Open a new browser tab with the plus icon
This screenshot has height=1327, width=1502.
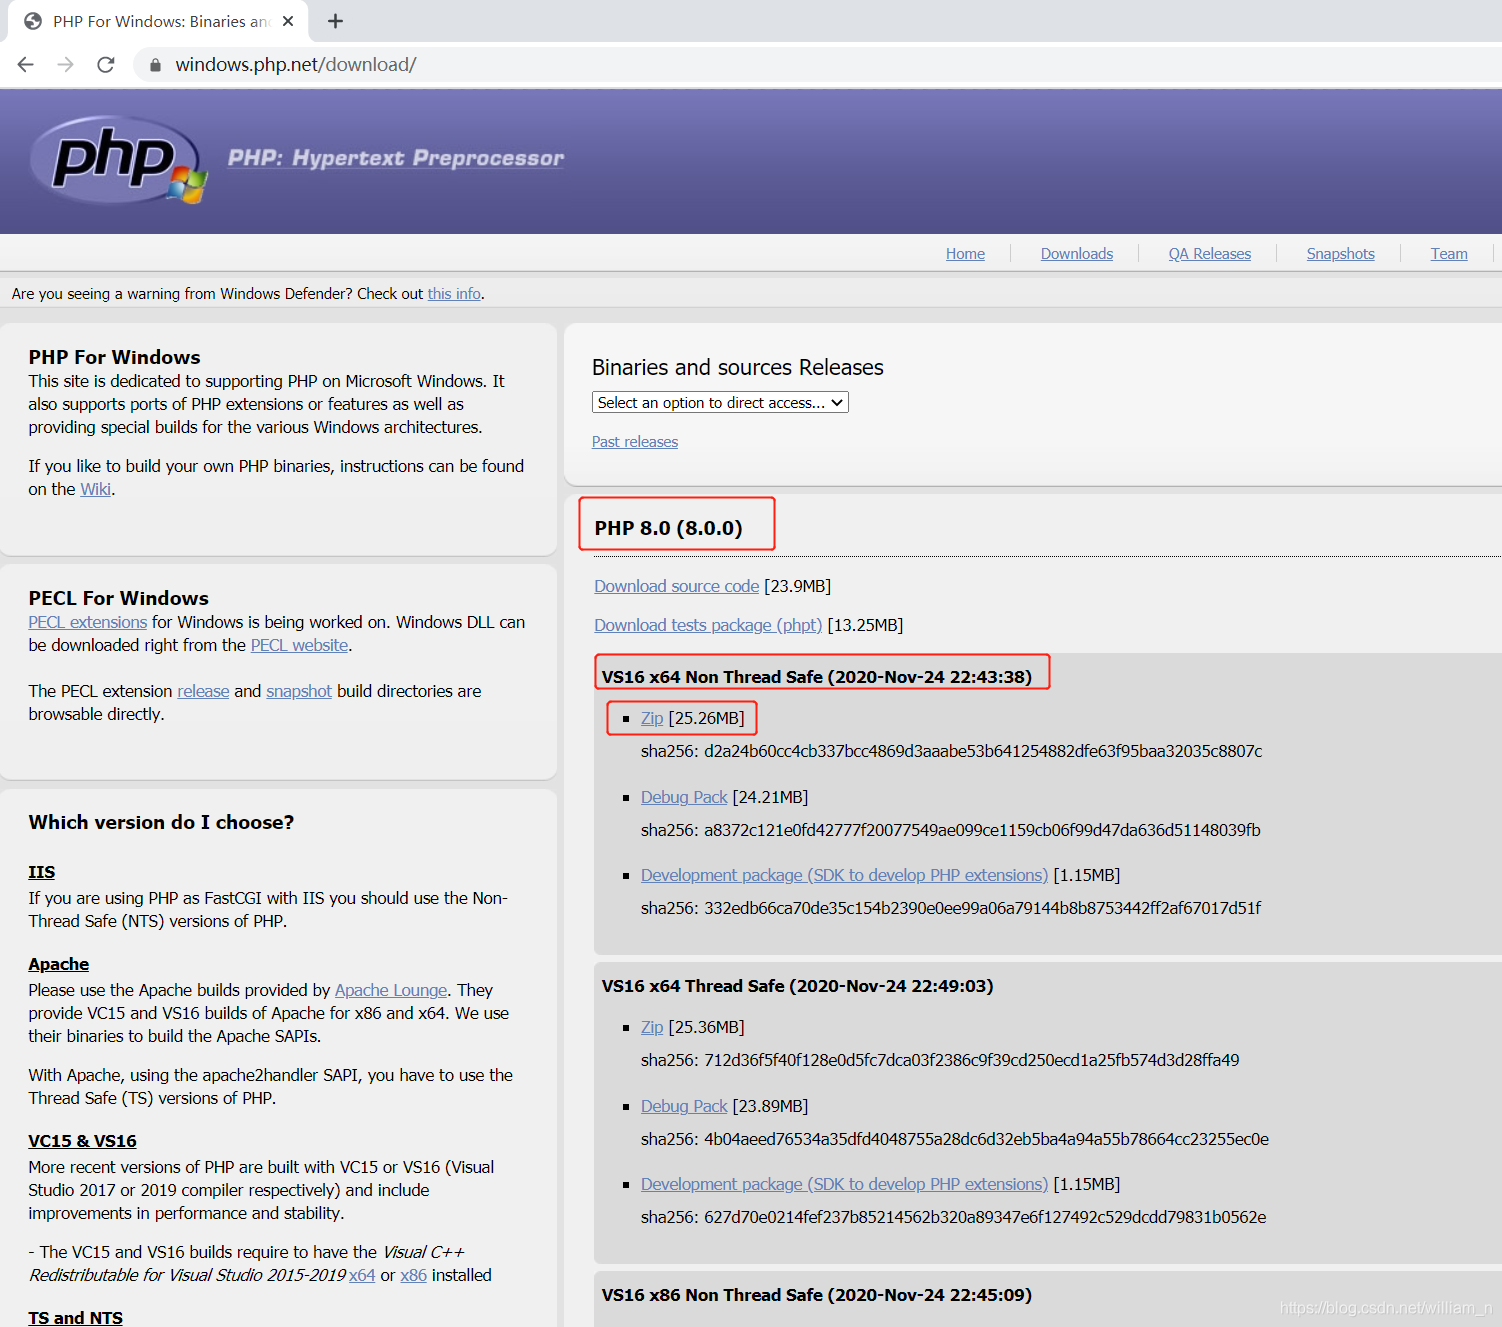335,20
